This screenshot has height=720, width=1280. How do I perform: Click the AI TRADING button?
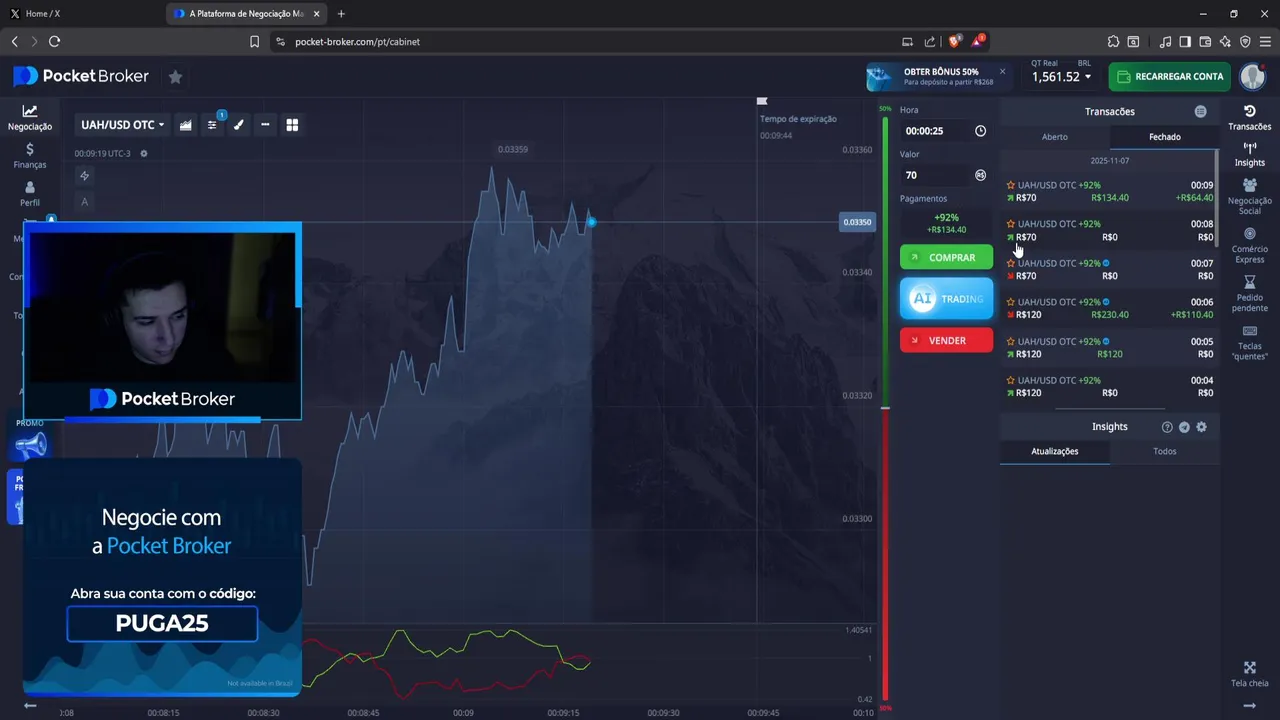[x=946, y=299]
